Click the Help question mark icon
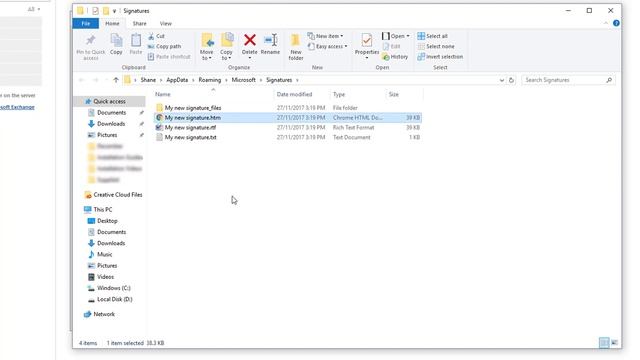The width and height of the screenshot is (640, 360). [x=616, y=23]
